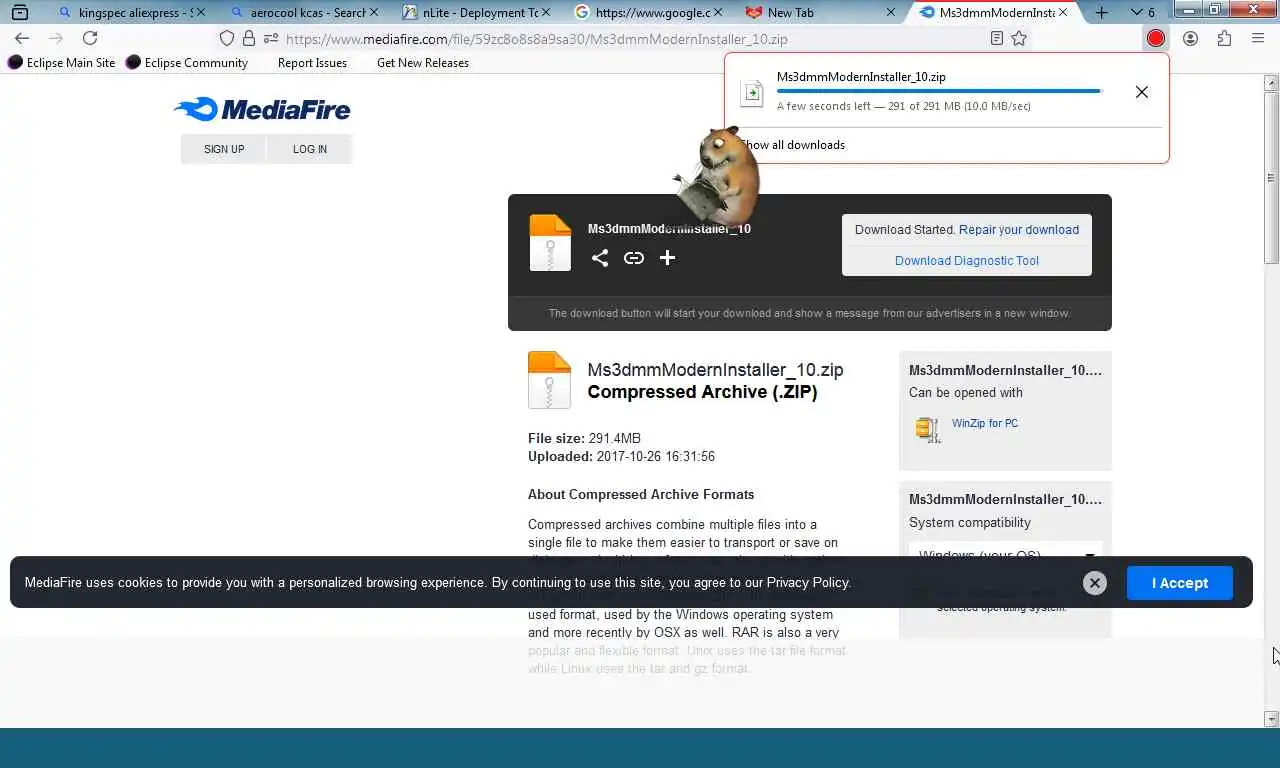Close the nLite Deployment tab
Image resolution: width=1280 pixels, height=768 pixels.
point(545,13)
